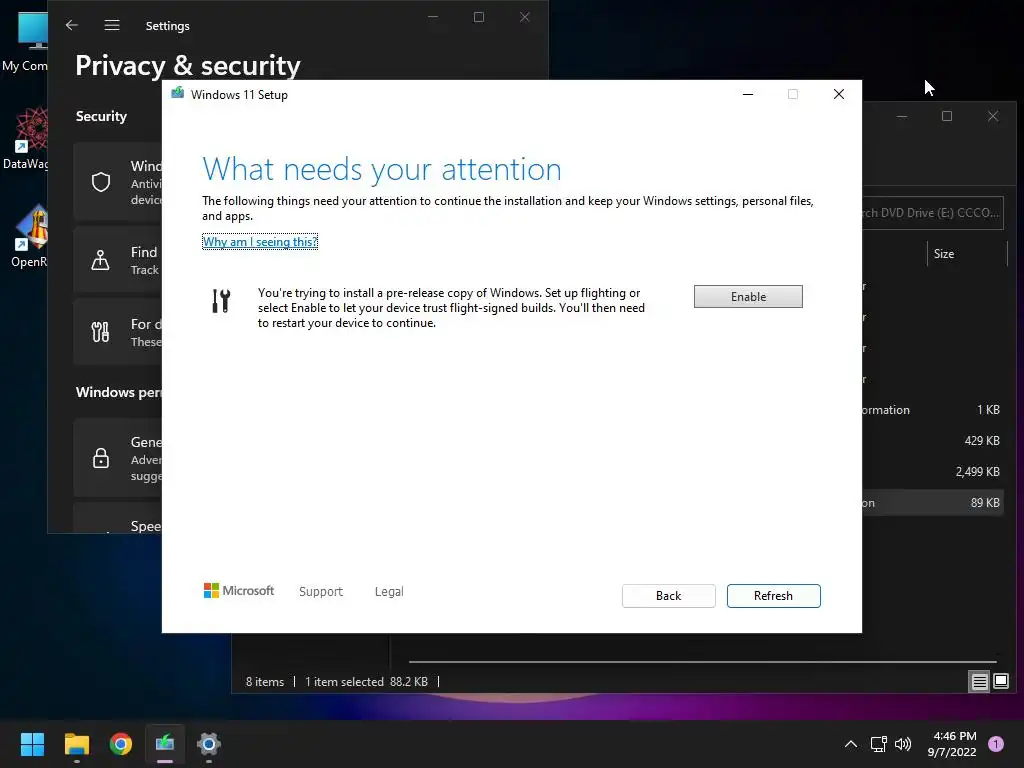Click Enable to trust flight-signed builds
Image resolution: width=1024 pixels, height=768 pixels.
(748, 296)
